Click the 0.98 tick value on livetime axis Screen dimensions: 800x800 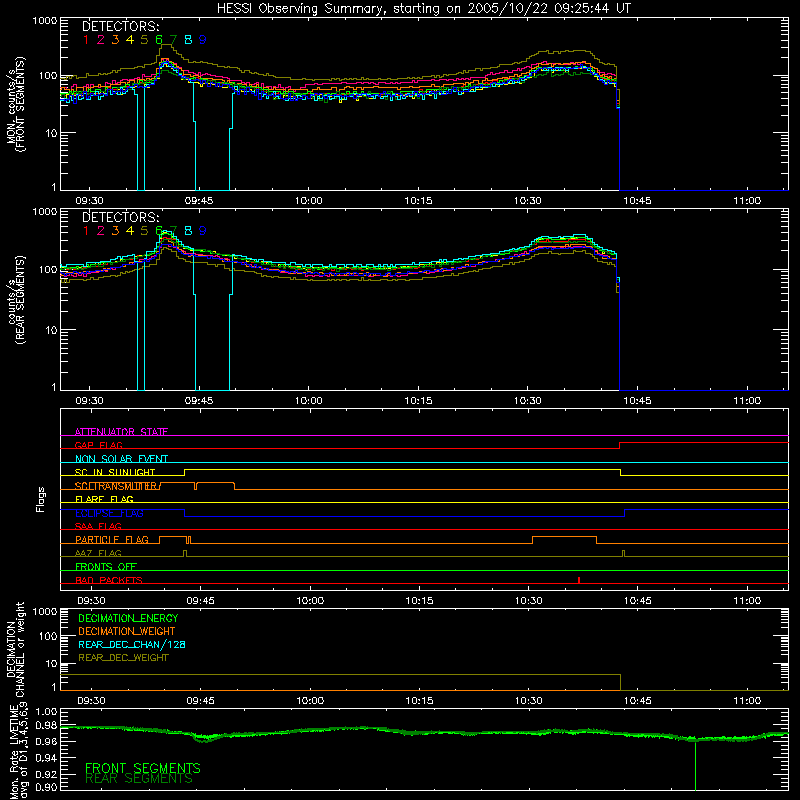[x=46, y=726]
